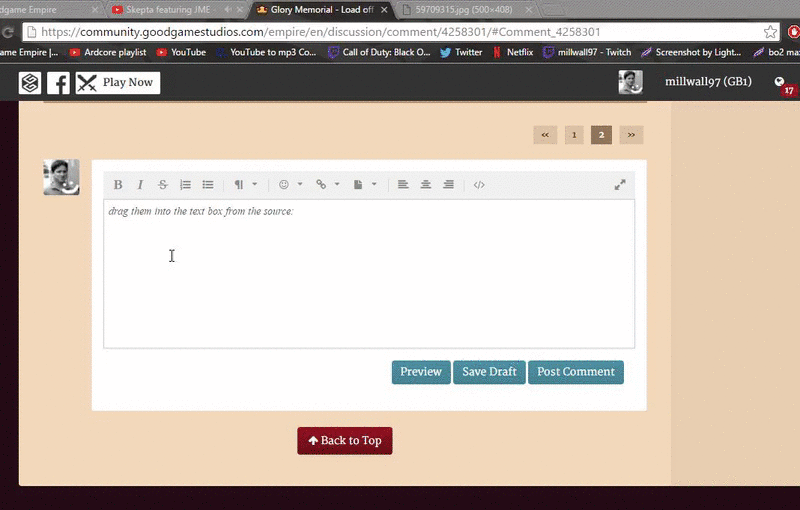Open YouTube to mp3 bookmark
This screenshot has height=510, width=800.
(266, 52)
